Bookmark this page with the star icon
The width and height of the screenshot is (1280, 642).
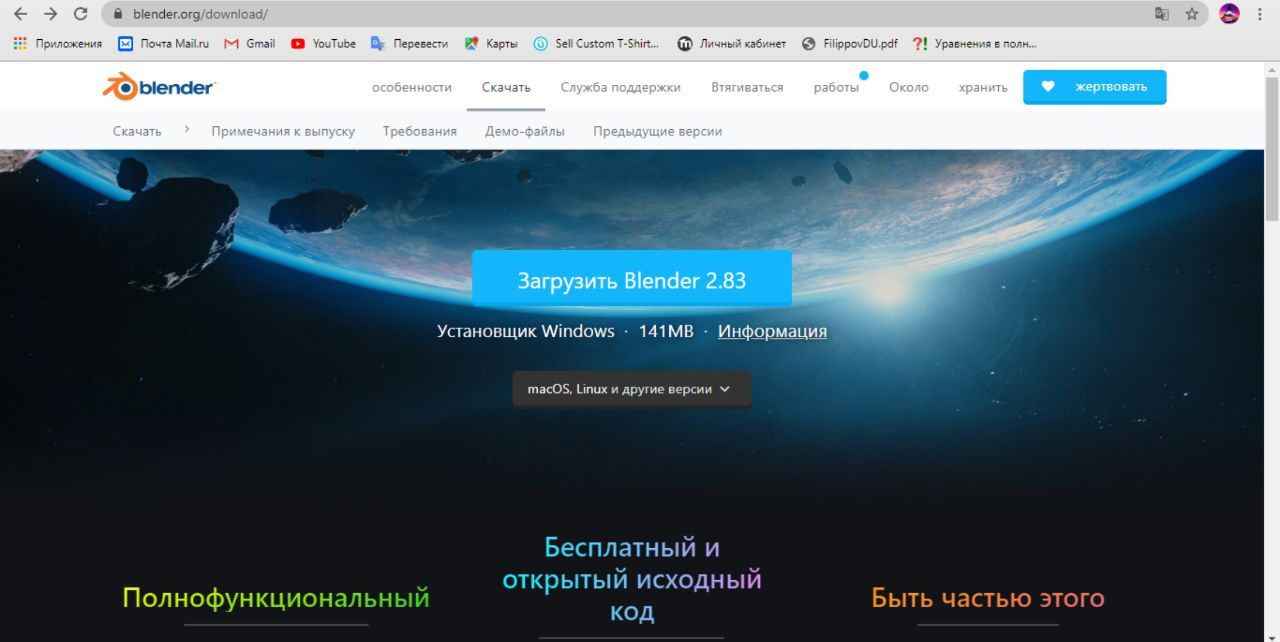click(1192, 14)
